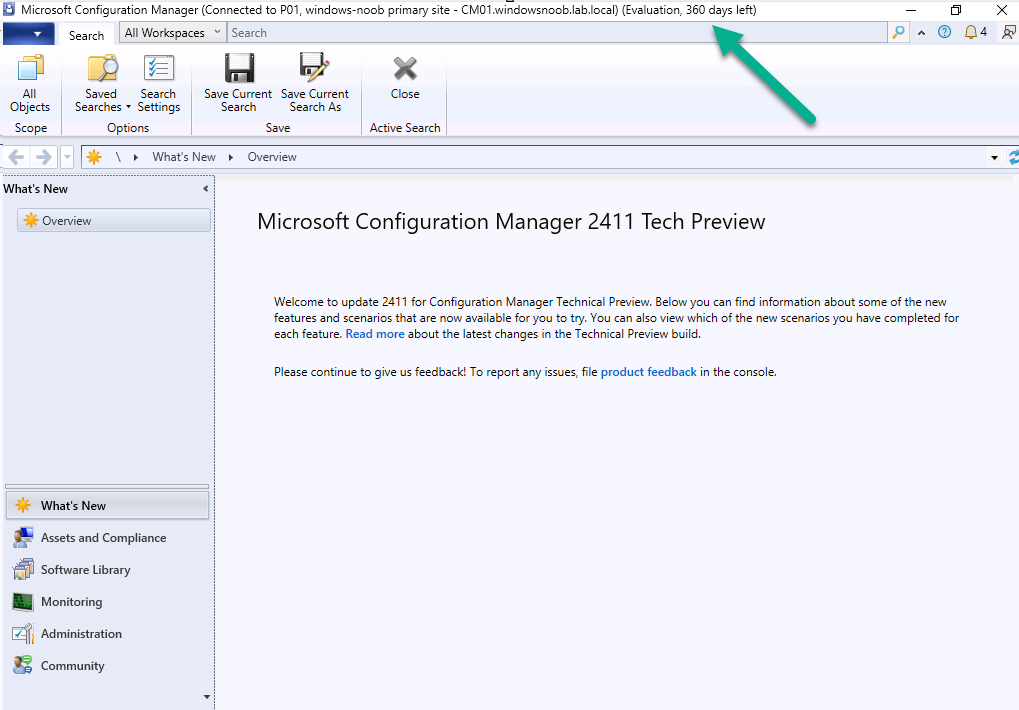
Task: Open the blue application menu dropdown
Action: [29, 33]
